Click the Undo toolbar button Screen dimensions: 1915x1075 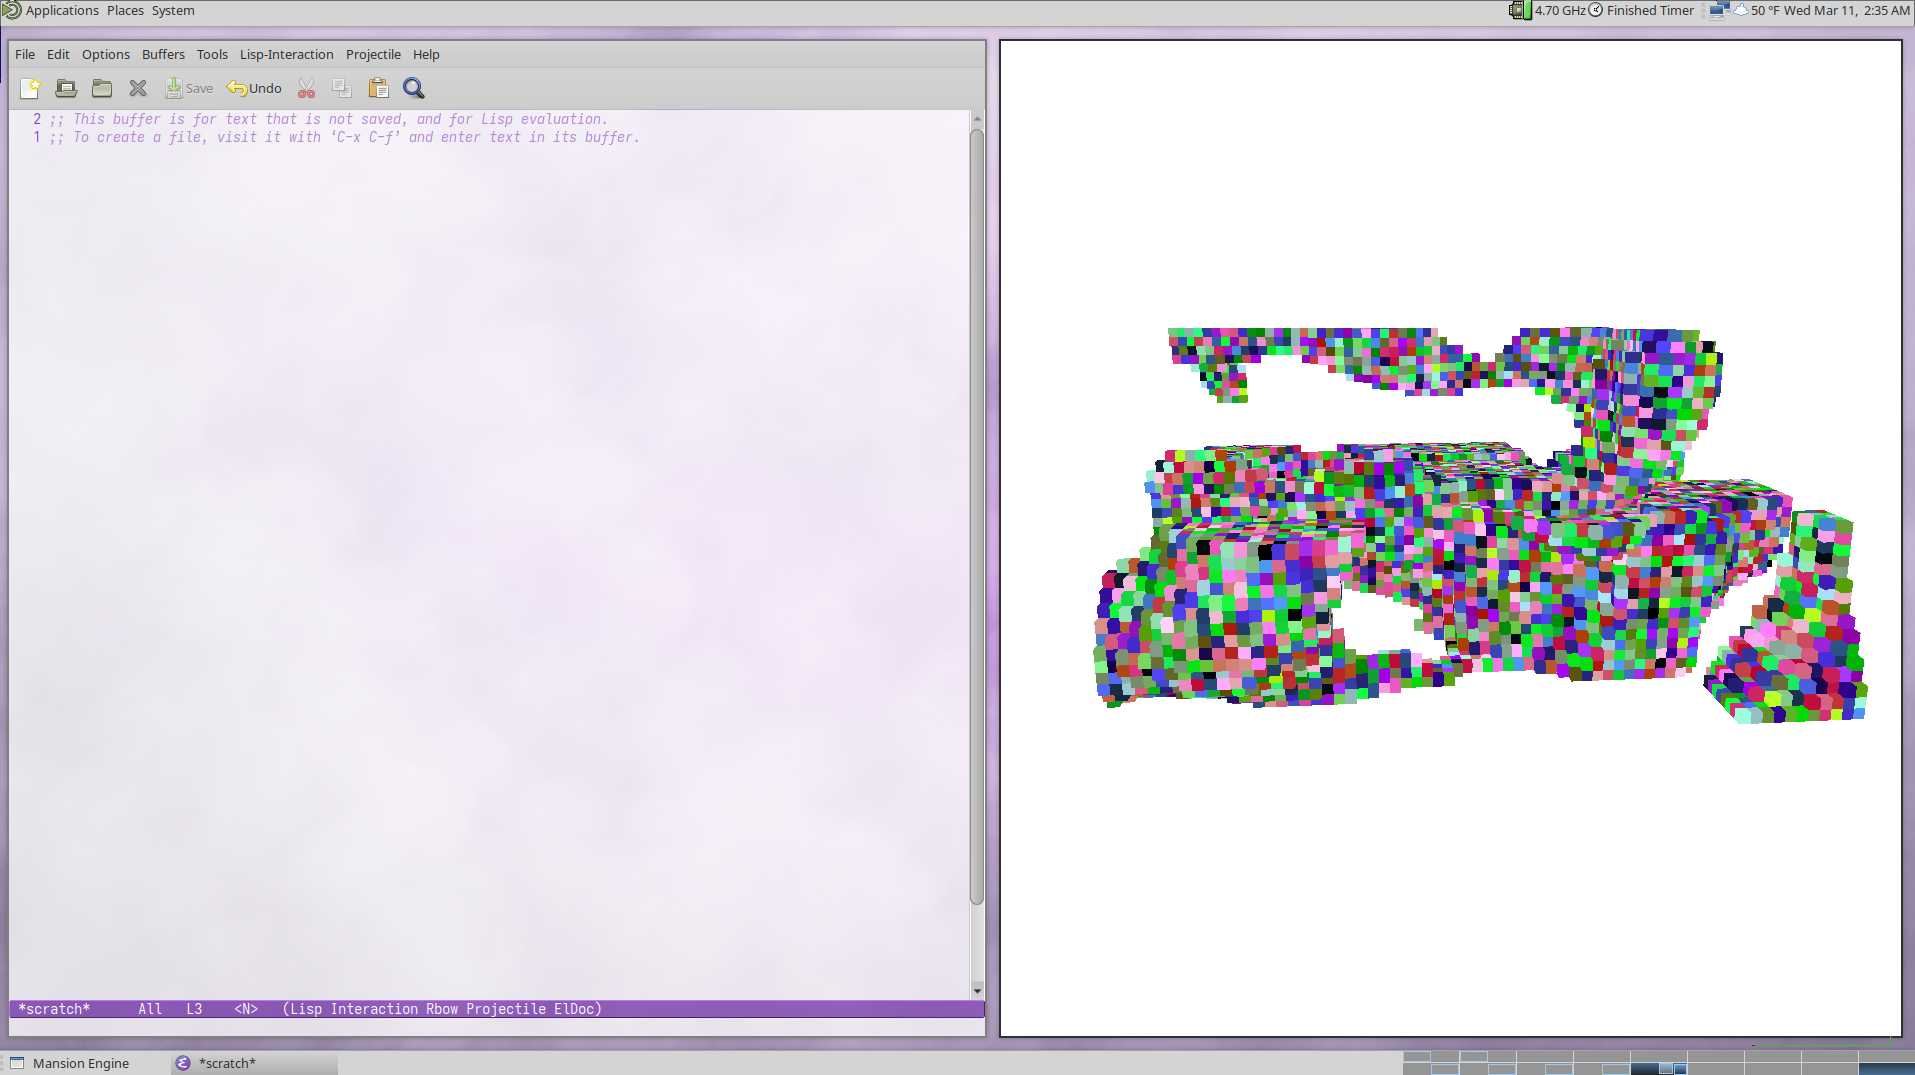coord(254,89)
